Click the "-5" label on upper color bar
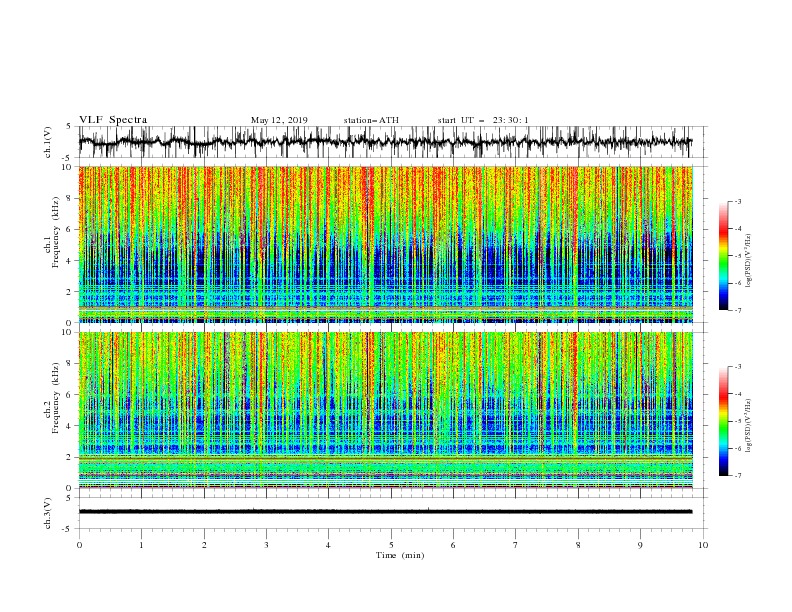Screen dimensions: 792x612 pos(738,256)
